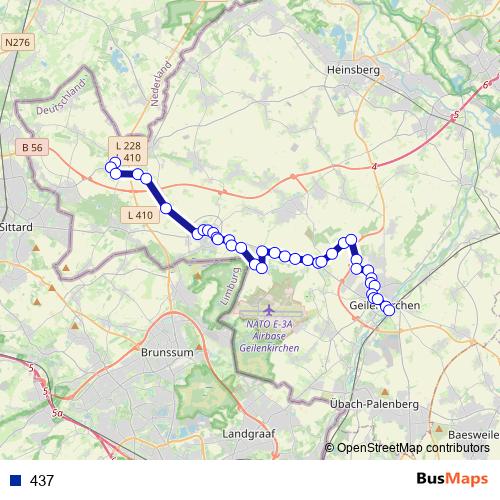
Task: Click the northwesternmost stop marker of route
Action: point(115,163)
